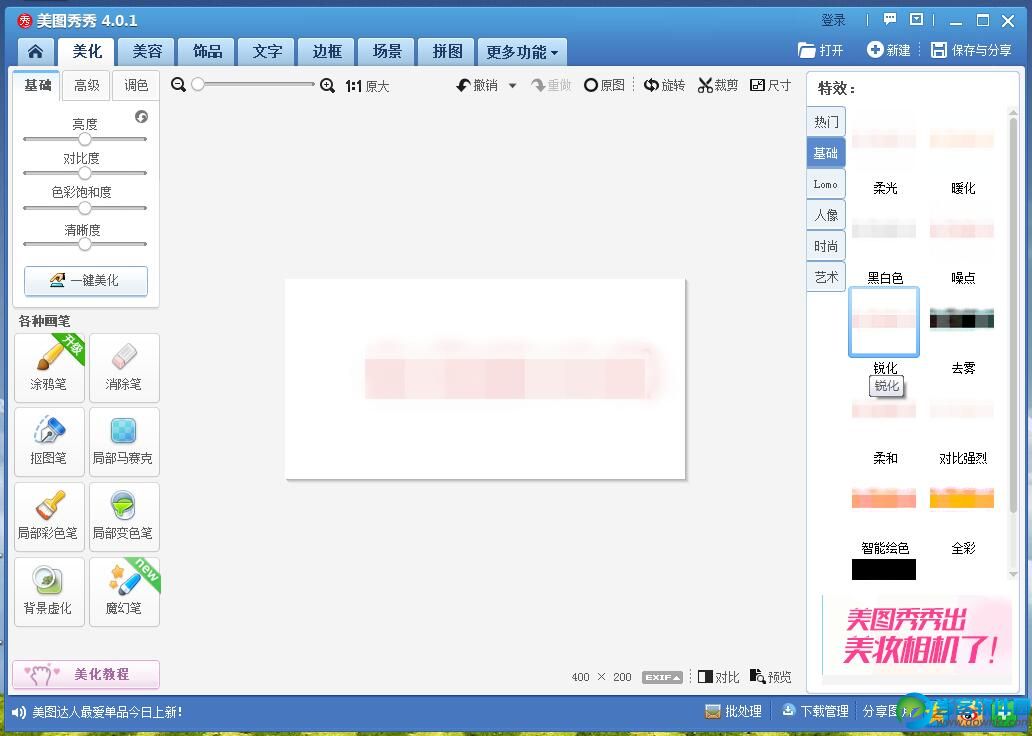Open the 美妆相机 advertisement banner
Image resolution: width=1032 pixels, height=736 pixels.
pyautogui.click(x=917, y=636)
